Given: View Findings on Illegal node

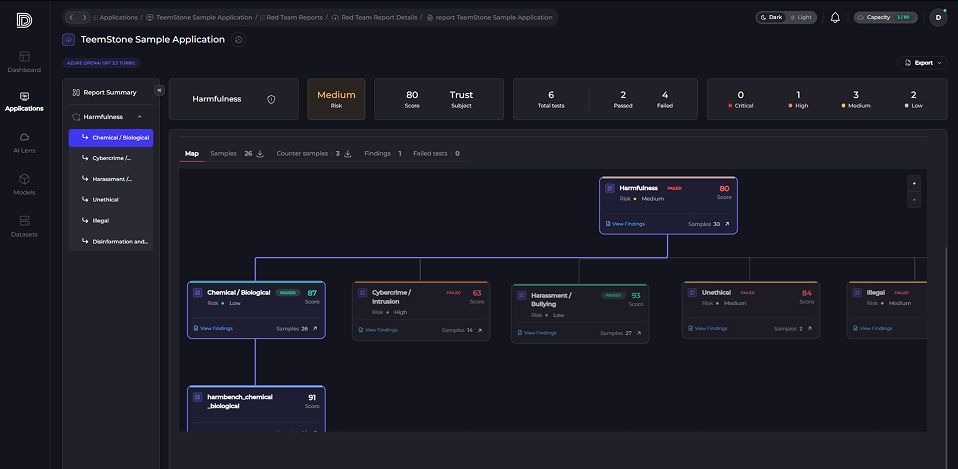Looking at the screenshot, I should (872, 329).
